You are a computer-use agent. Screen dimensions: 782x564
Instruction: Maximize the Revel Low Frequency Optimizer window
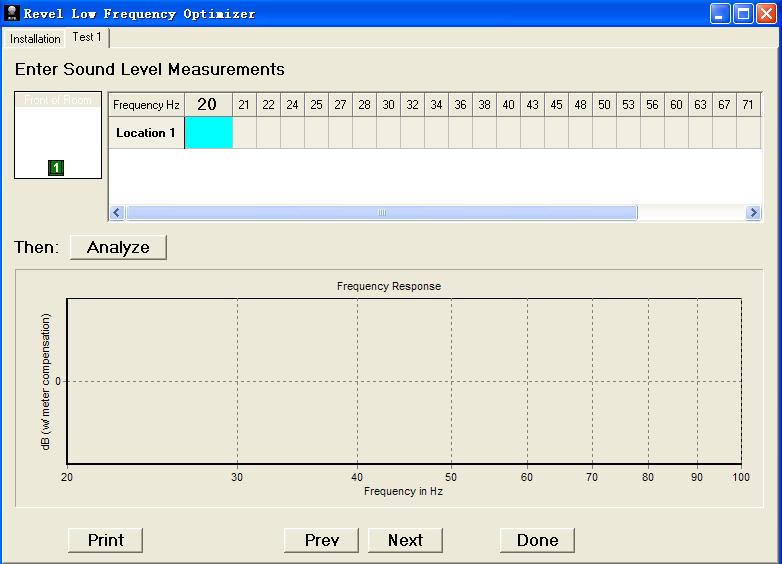[743, 13]
